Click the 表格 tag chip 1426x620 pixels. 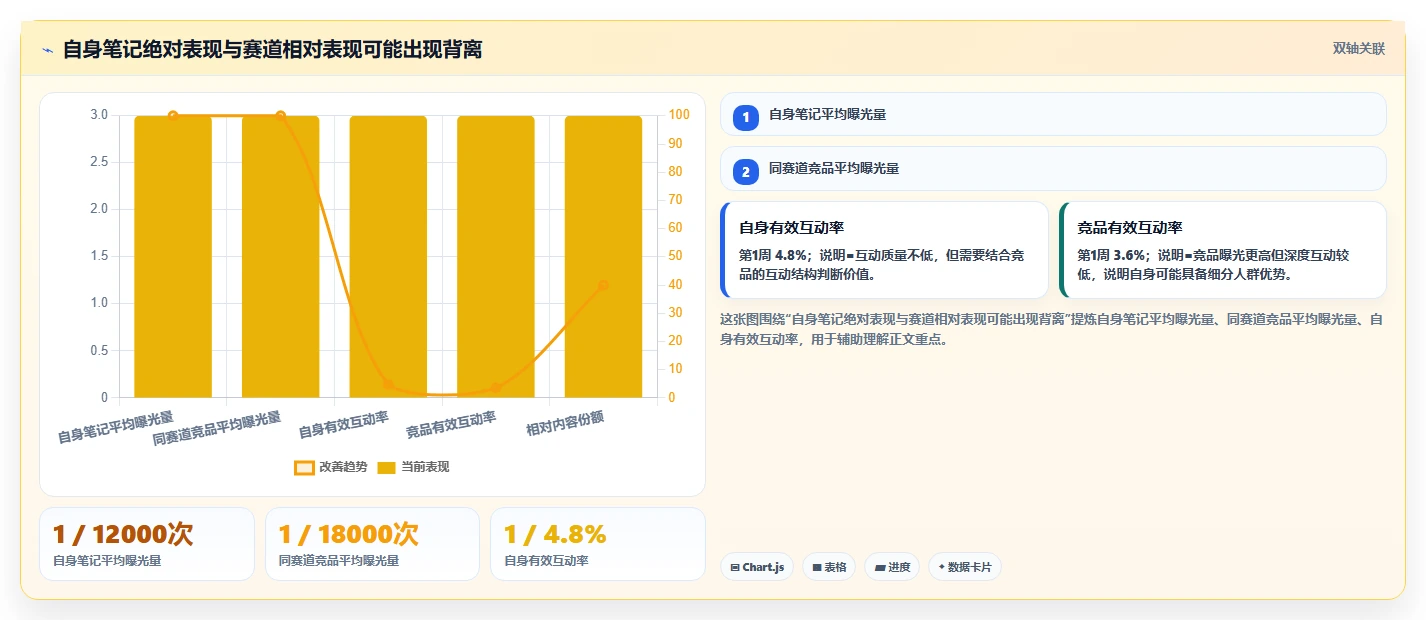pyautogui.click(x=829, y=567)
